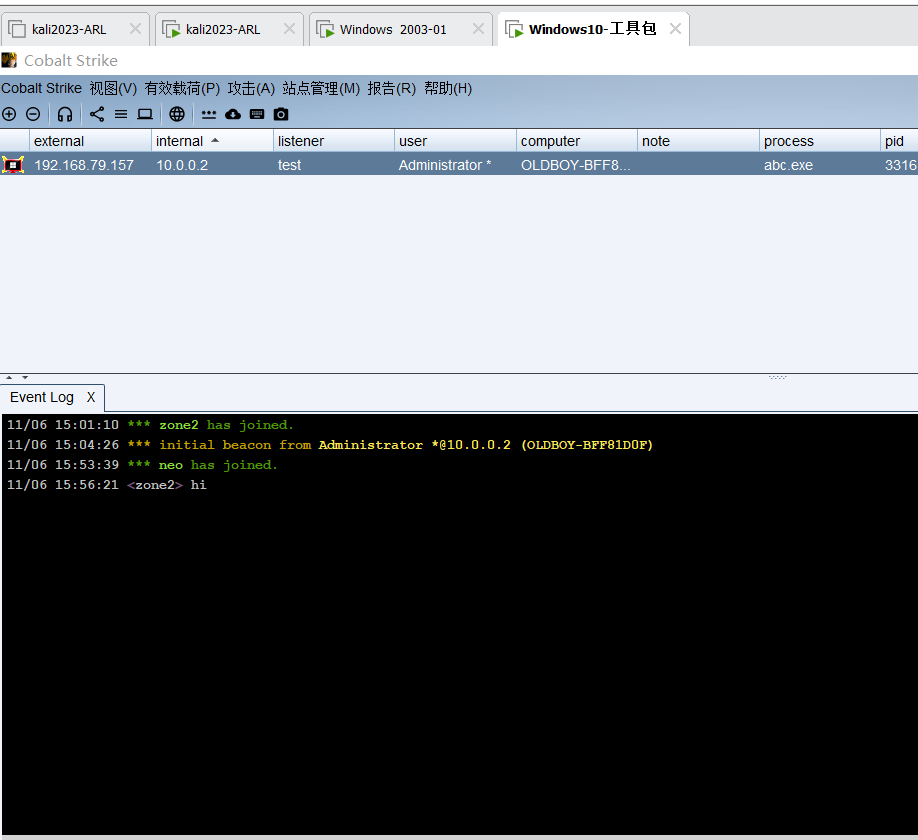
Task: Show session table view list icon
Action: point(121,114)
